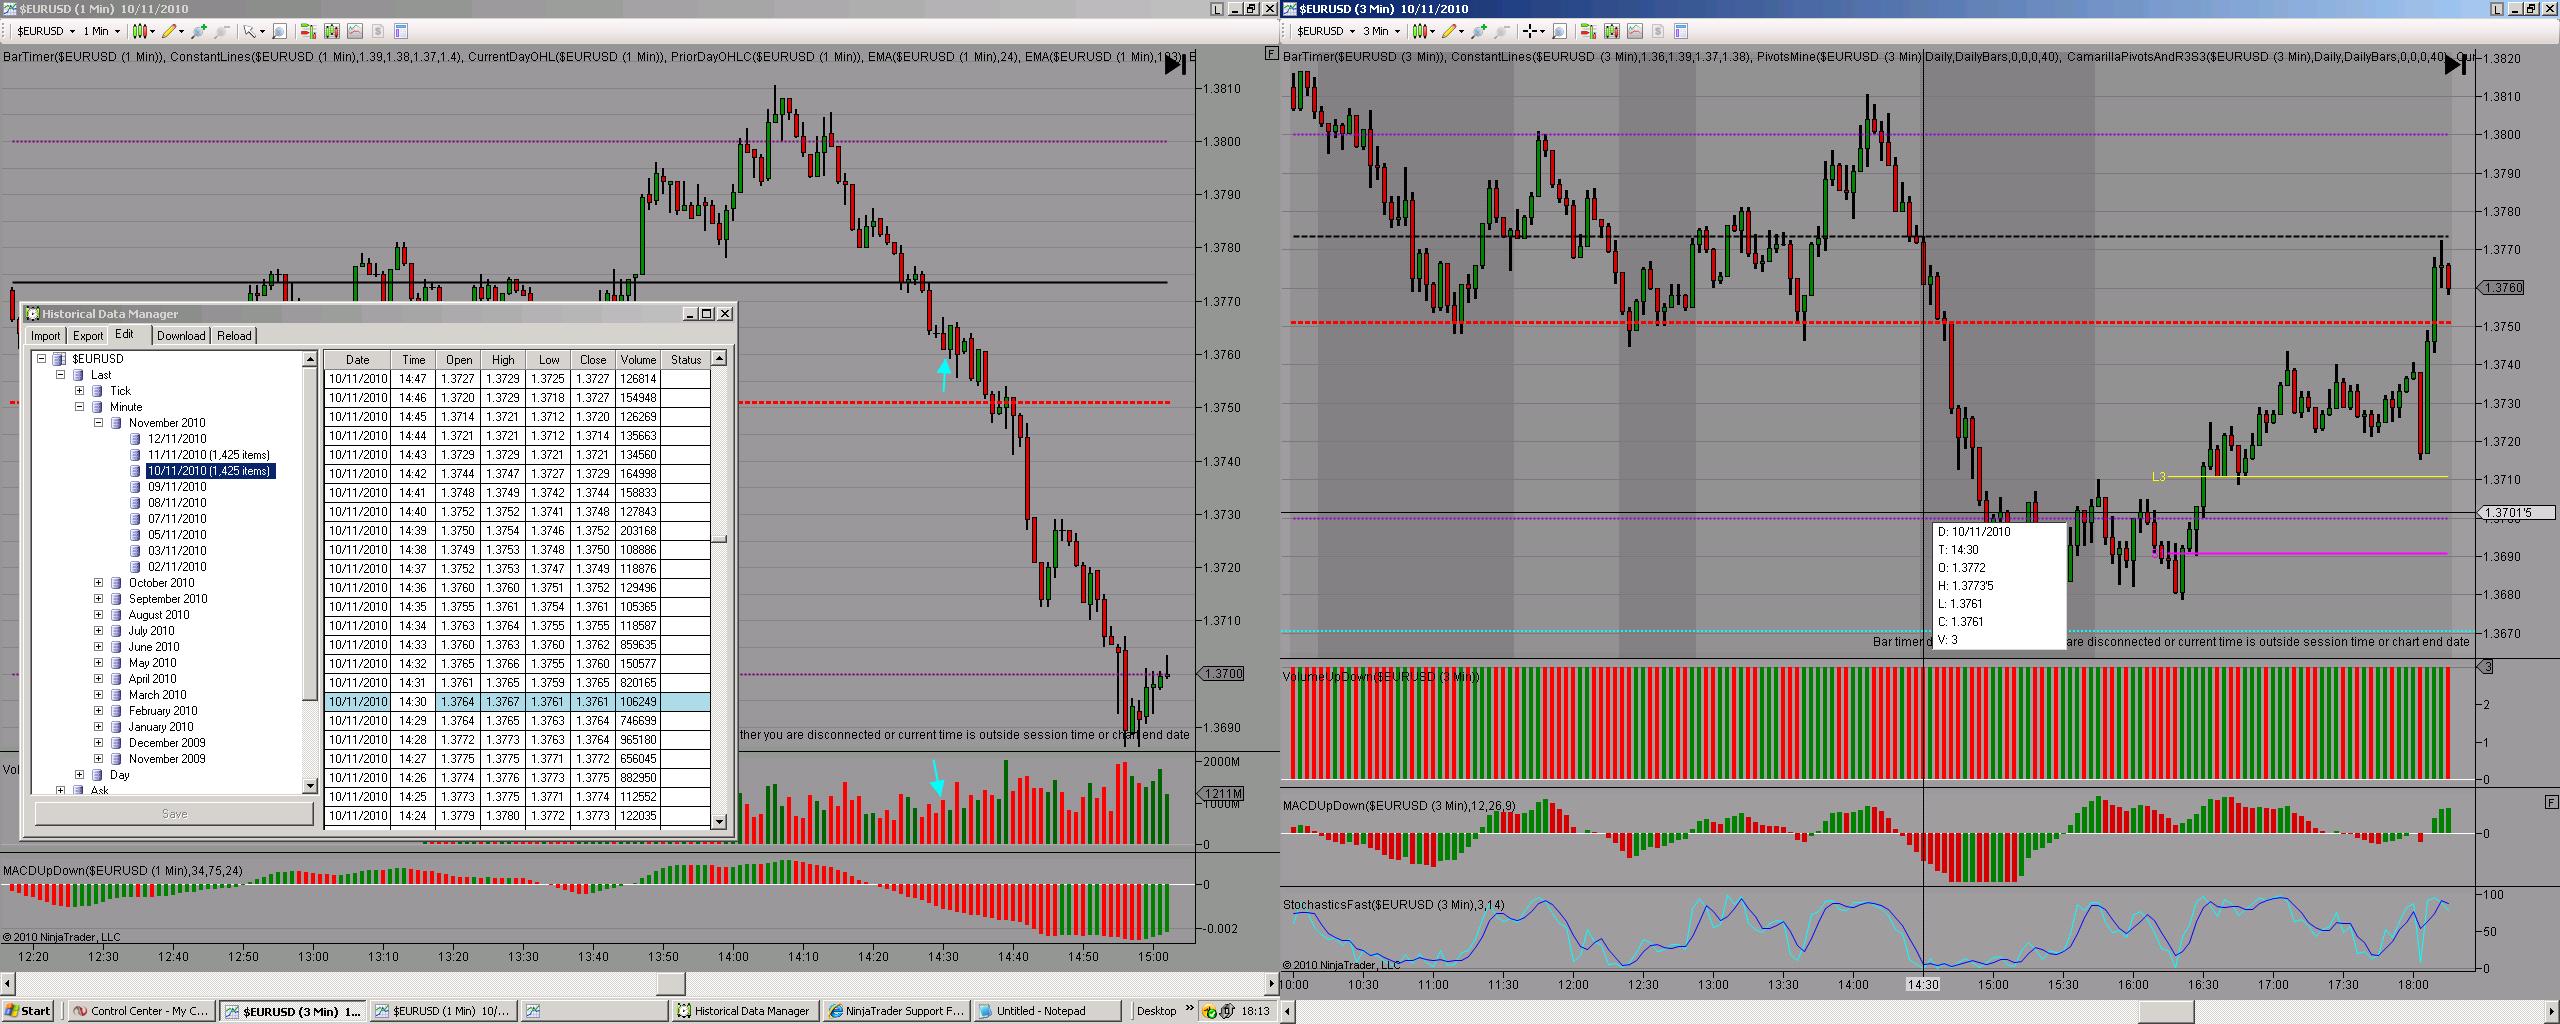Viewport: 2560px width, 1024px height.
Task: Click the Close column header
Action: pyautogui.click(x=593, y=360)
